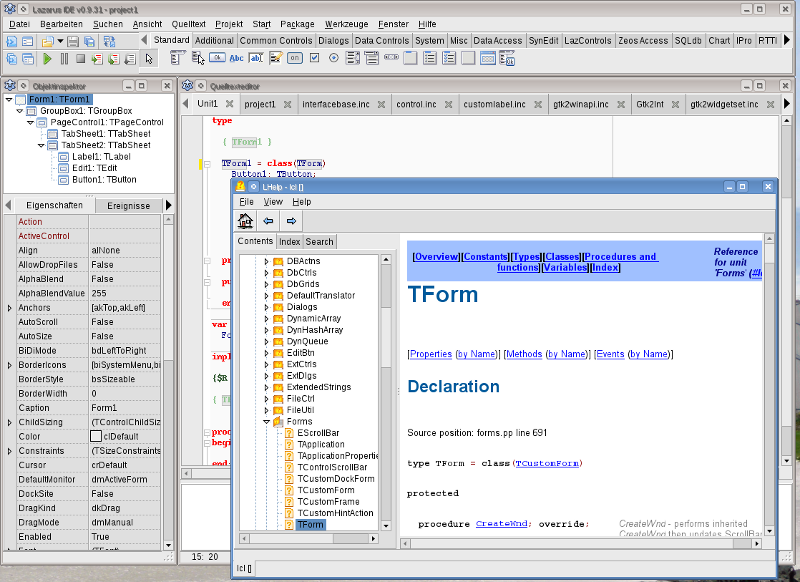Screen dimensions: 800x582
Task: Pick the TLabel 'Abc' palette component
Action: [x=236, y=58]
